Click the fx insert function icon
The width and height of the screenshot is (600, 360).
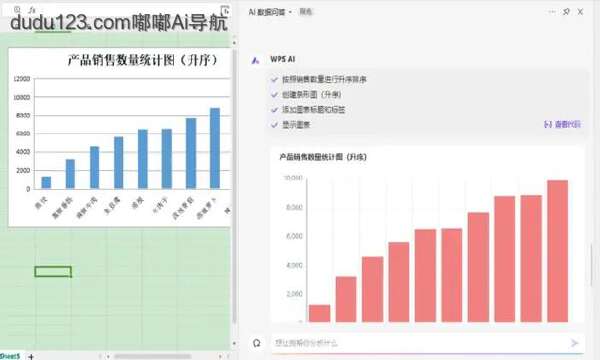point(32,10)
